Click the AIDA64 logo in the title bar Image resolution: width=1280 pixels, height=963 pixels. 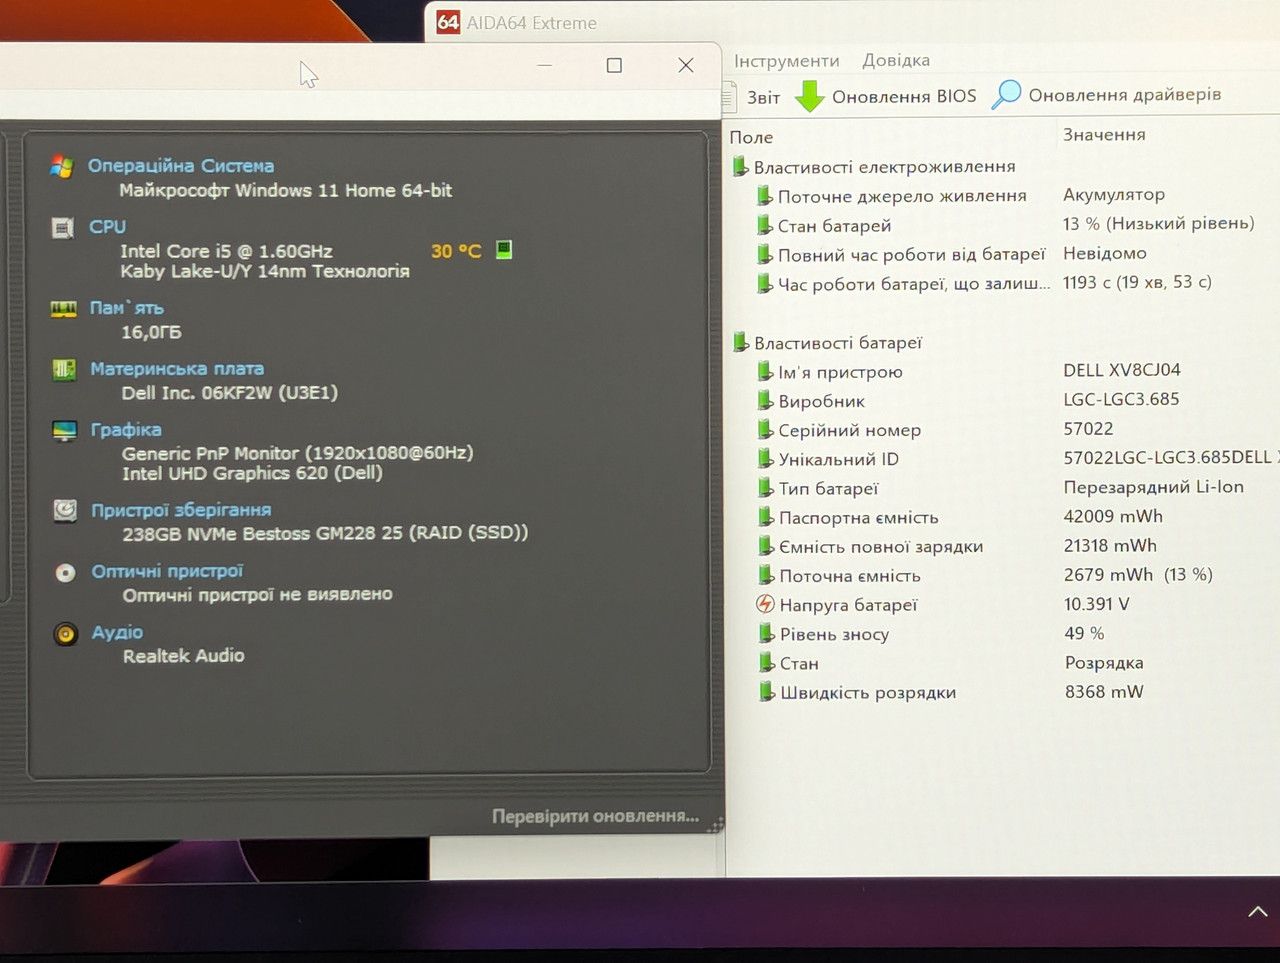[448, 22]
